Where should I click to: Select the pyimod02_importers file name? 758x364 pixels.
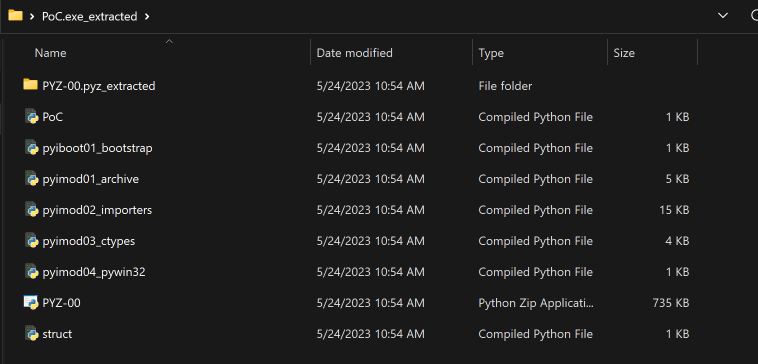(97, 210)
